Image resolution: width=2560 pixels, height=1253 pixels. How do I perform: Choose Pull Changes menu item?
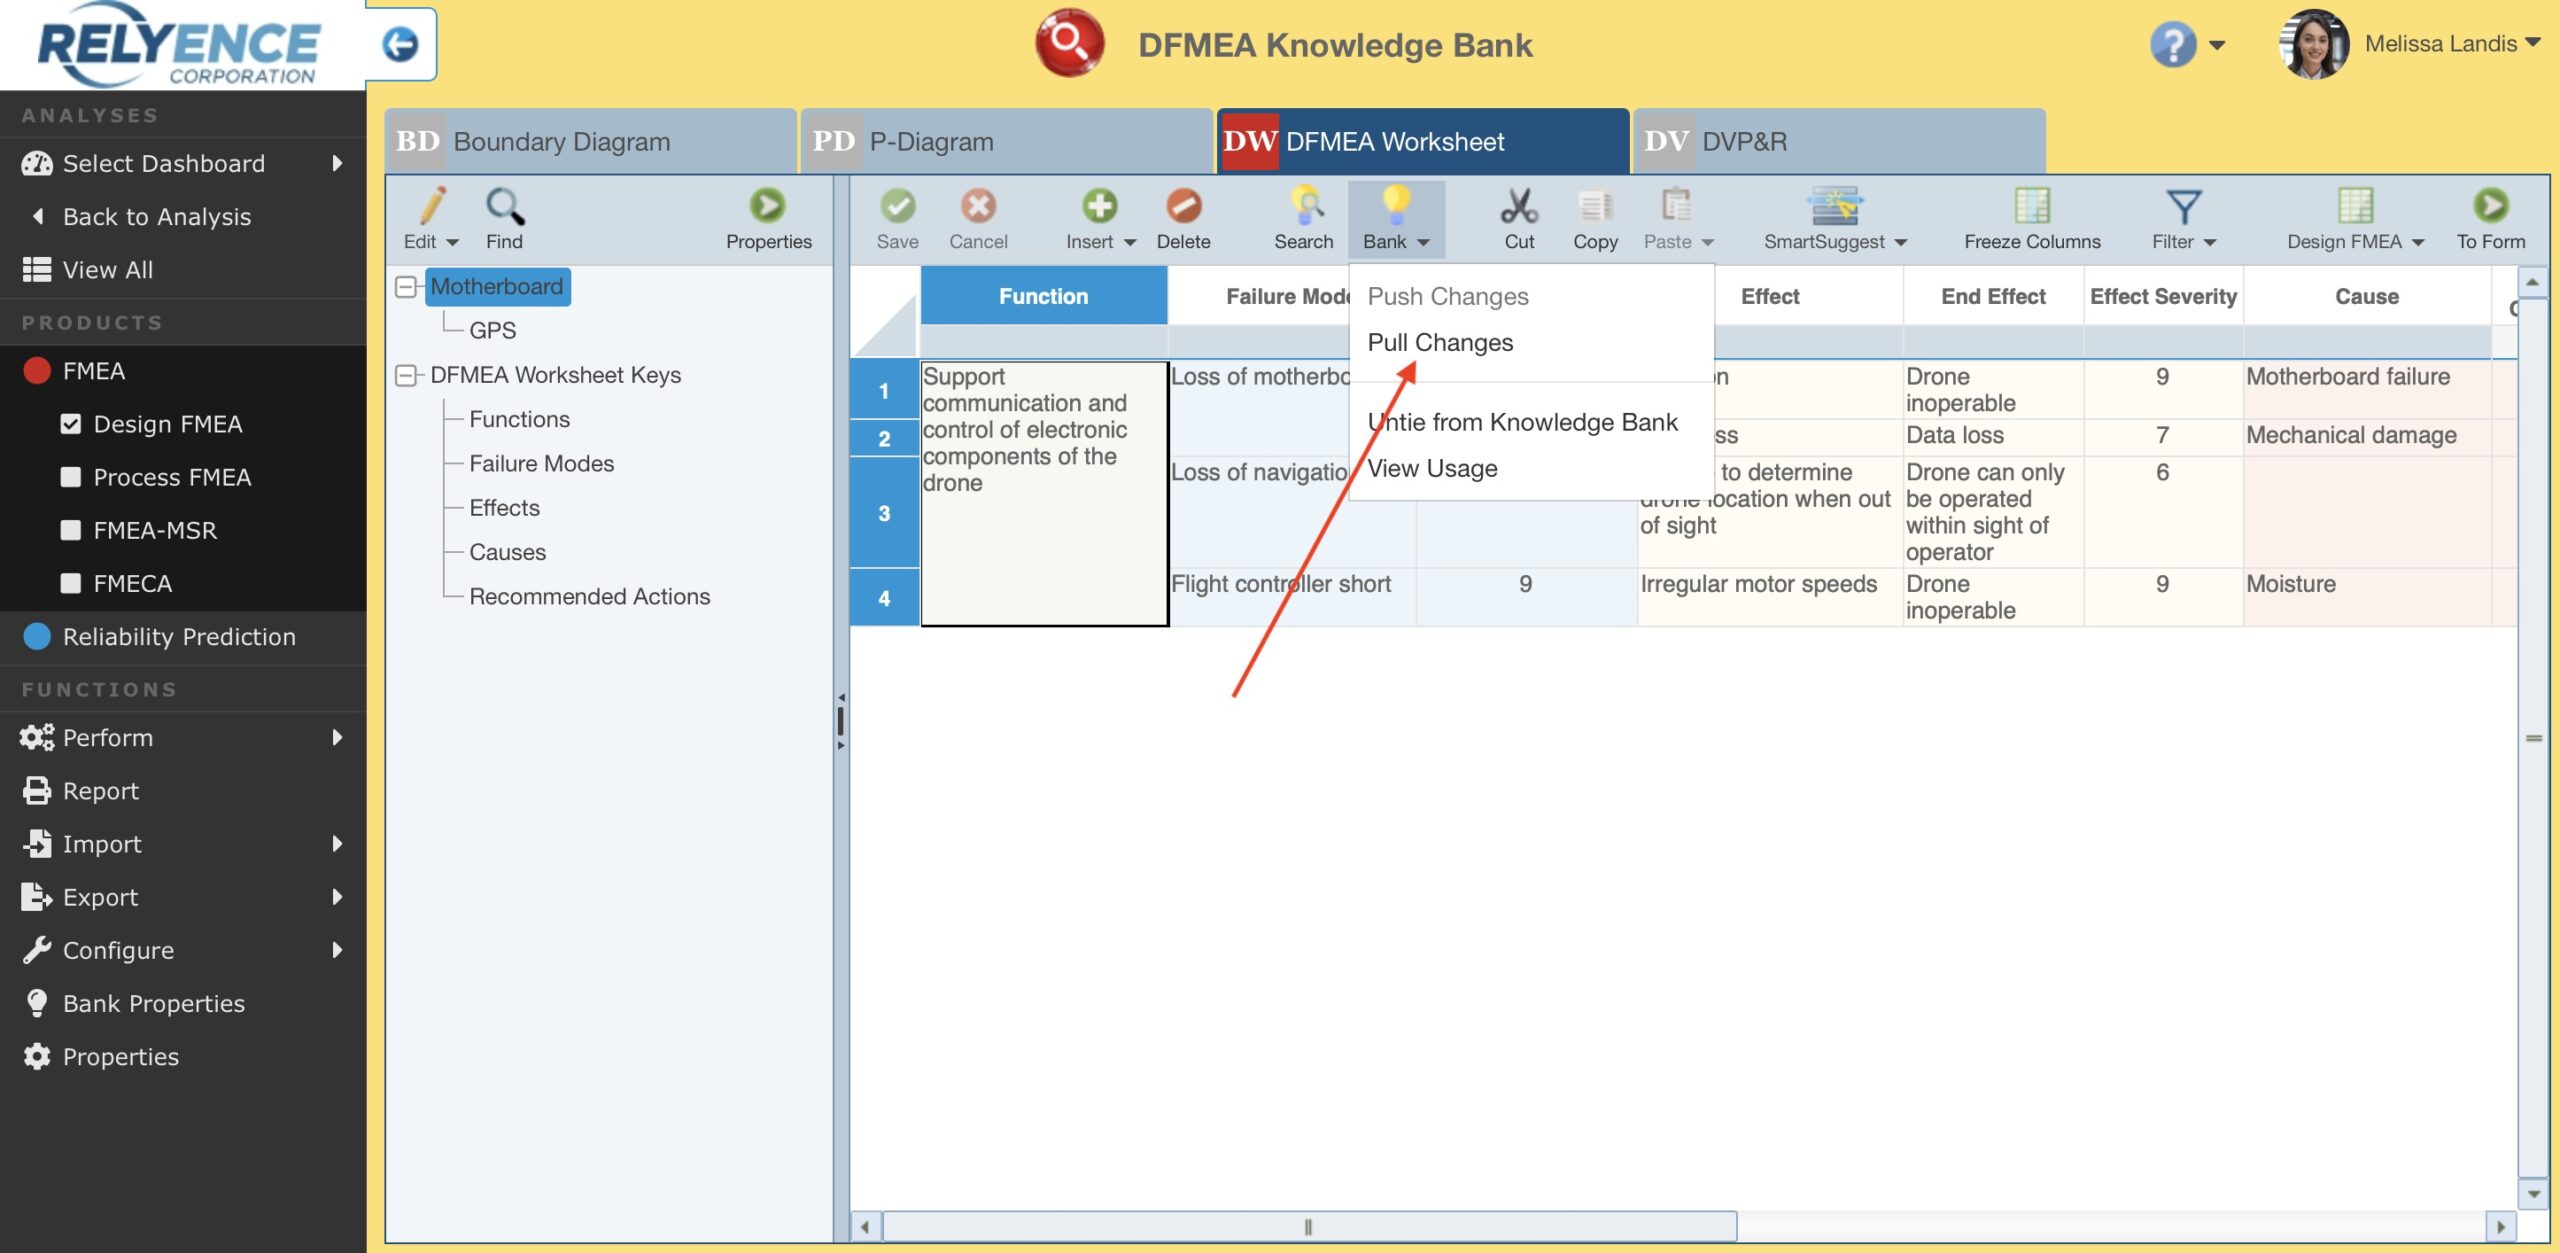[1440, 343]
